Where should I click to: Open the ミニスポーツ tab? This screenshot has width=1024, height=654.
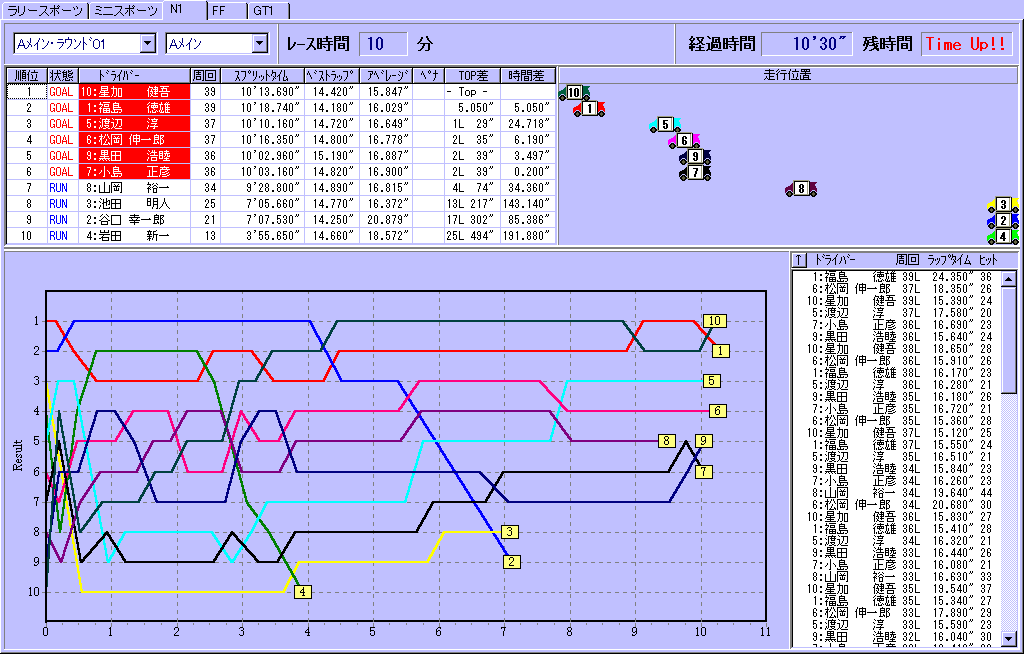[x=125, y=11]
